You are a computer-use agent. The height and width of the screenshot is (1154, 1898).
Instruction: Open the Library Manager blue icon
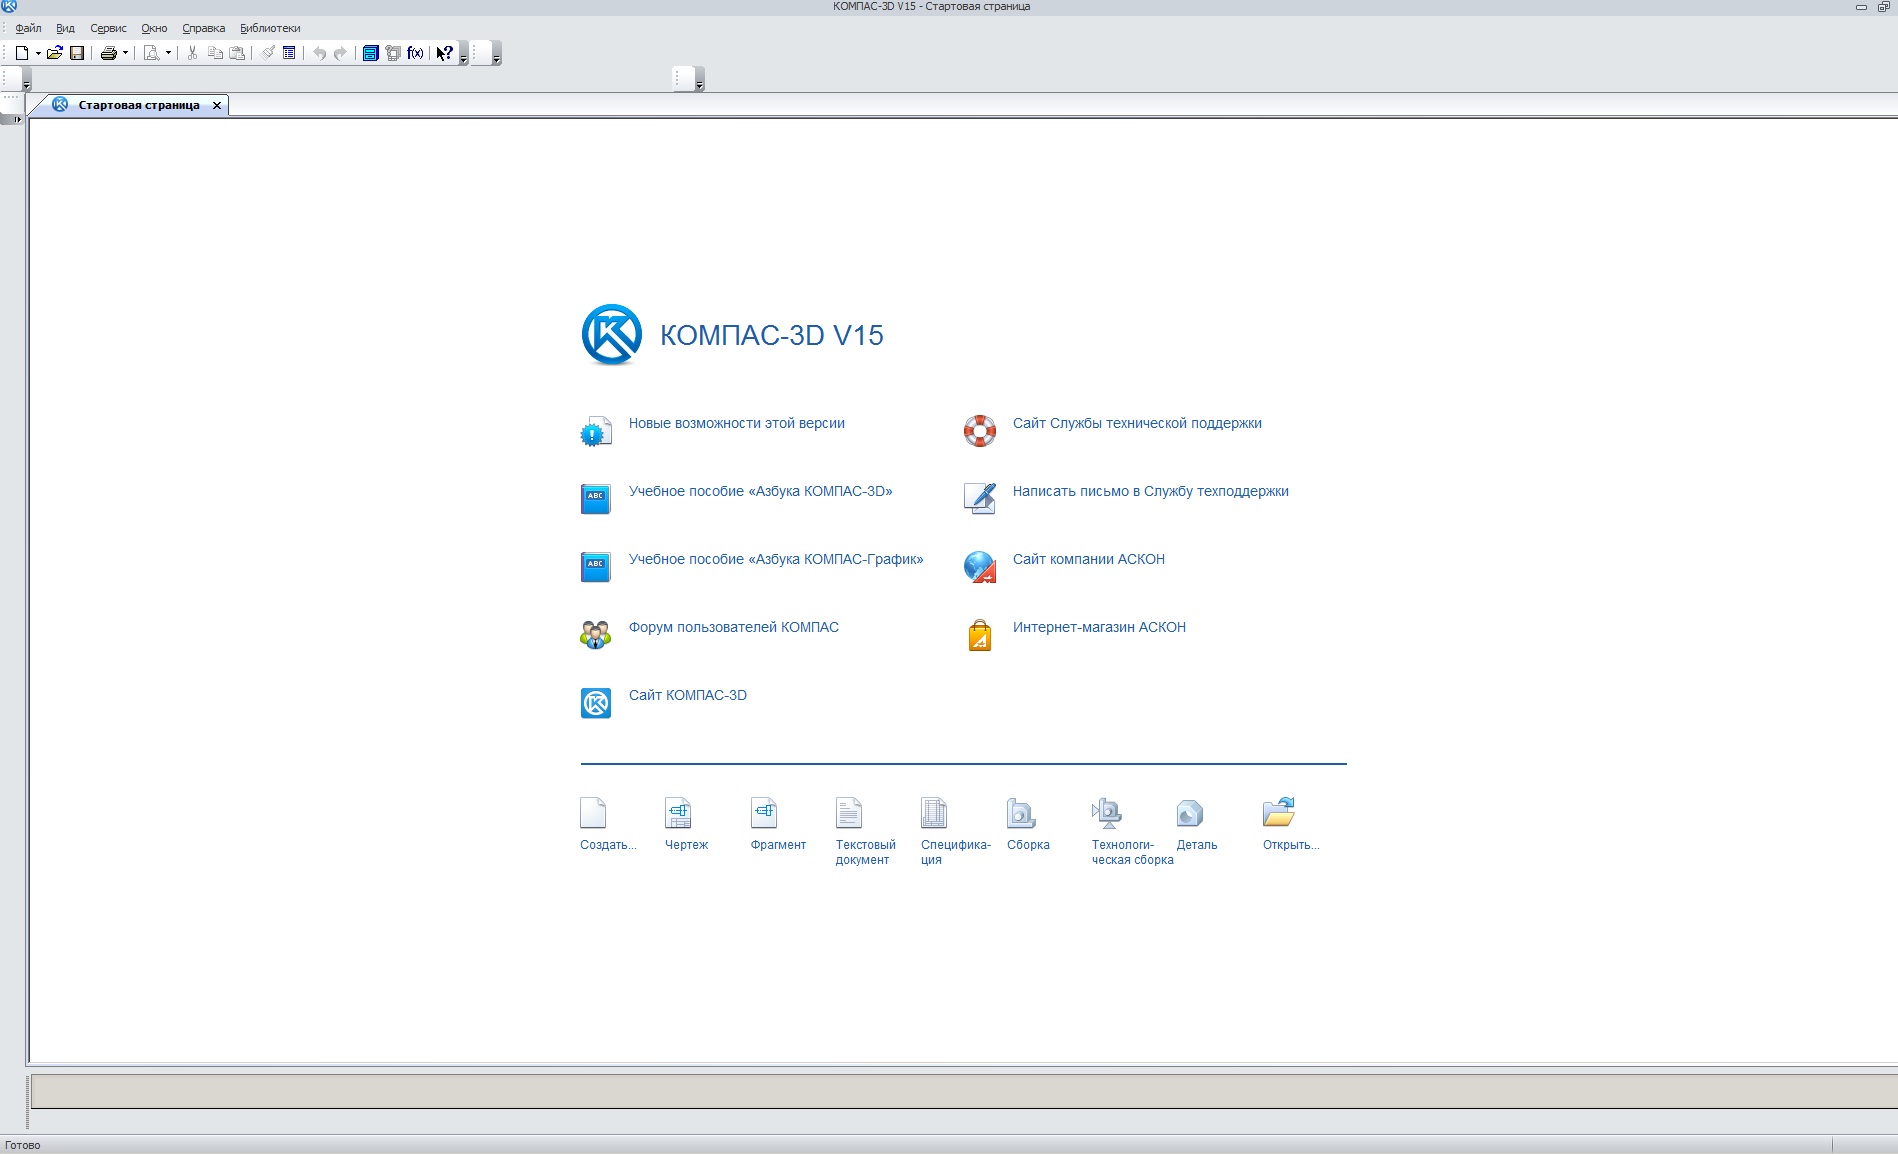click(370, 53)
